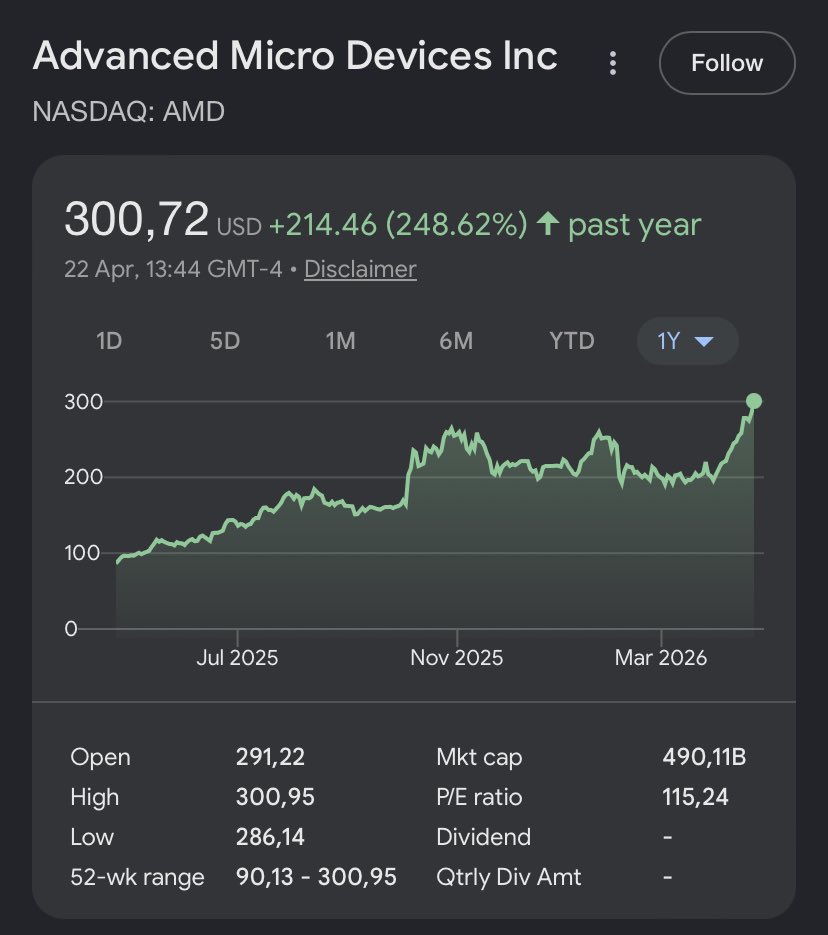Click the 100 y-axis label
Image resolution: width=828 pixels, height=935 pixels.
(82, 553)
